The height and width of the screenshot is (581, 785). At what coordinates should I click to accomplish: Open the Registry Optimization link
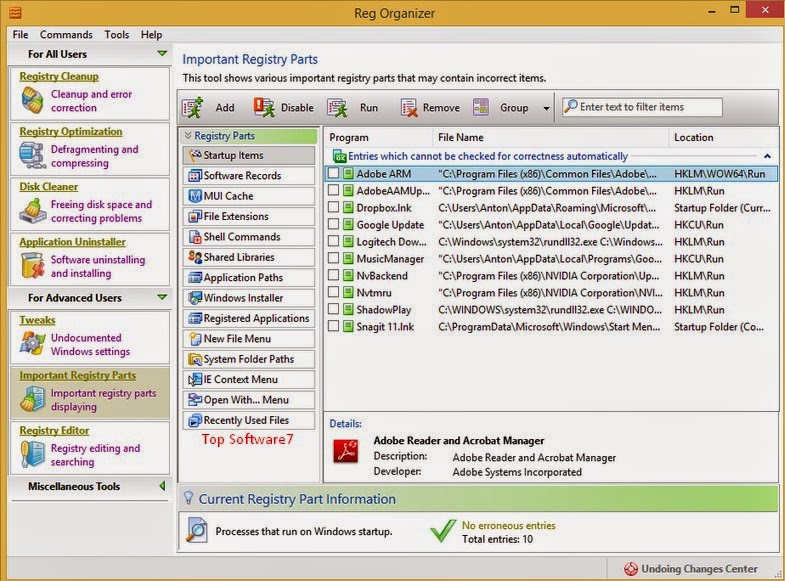[71, 132]
